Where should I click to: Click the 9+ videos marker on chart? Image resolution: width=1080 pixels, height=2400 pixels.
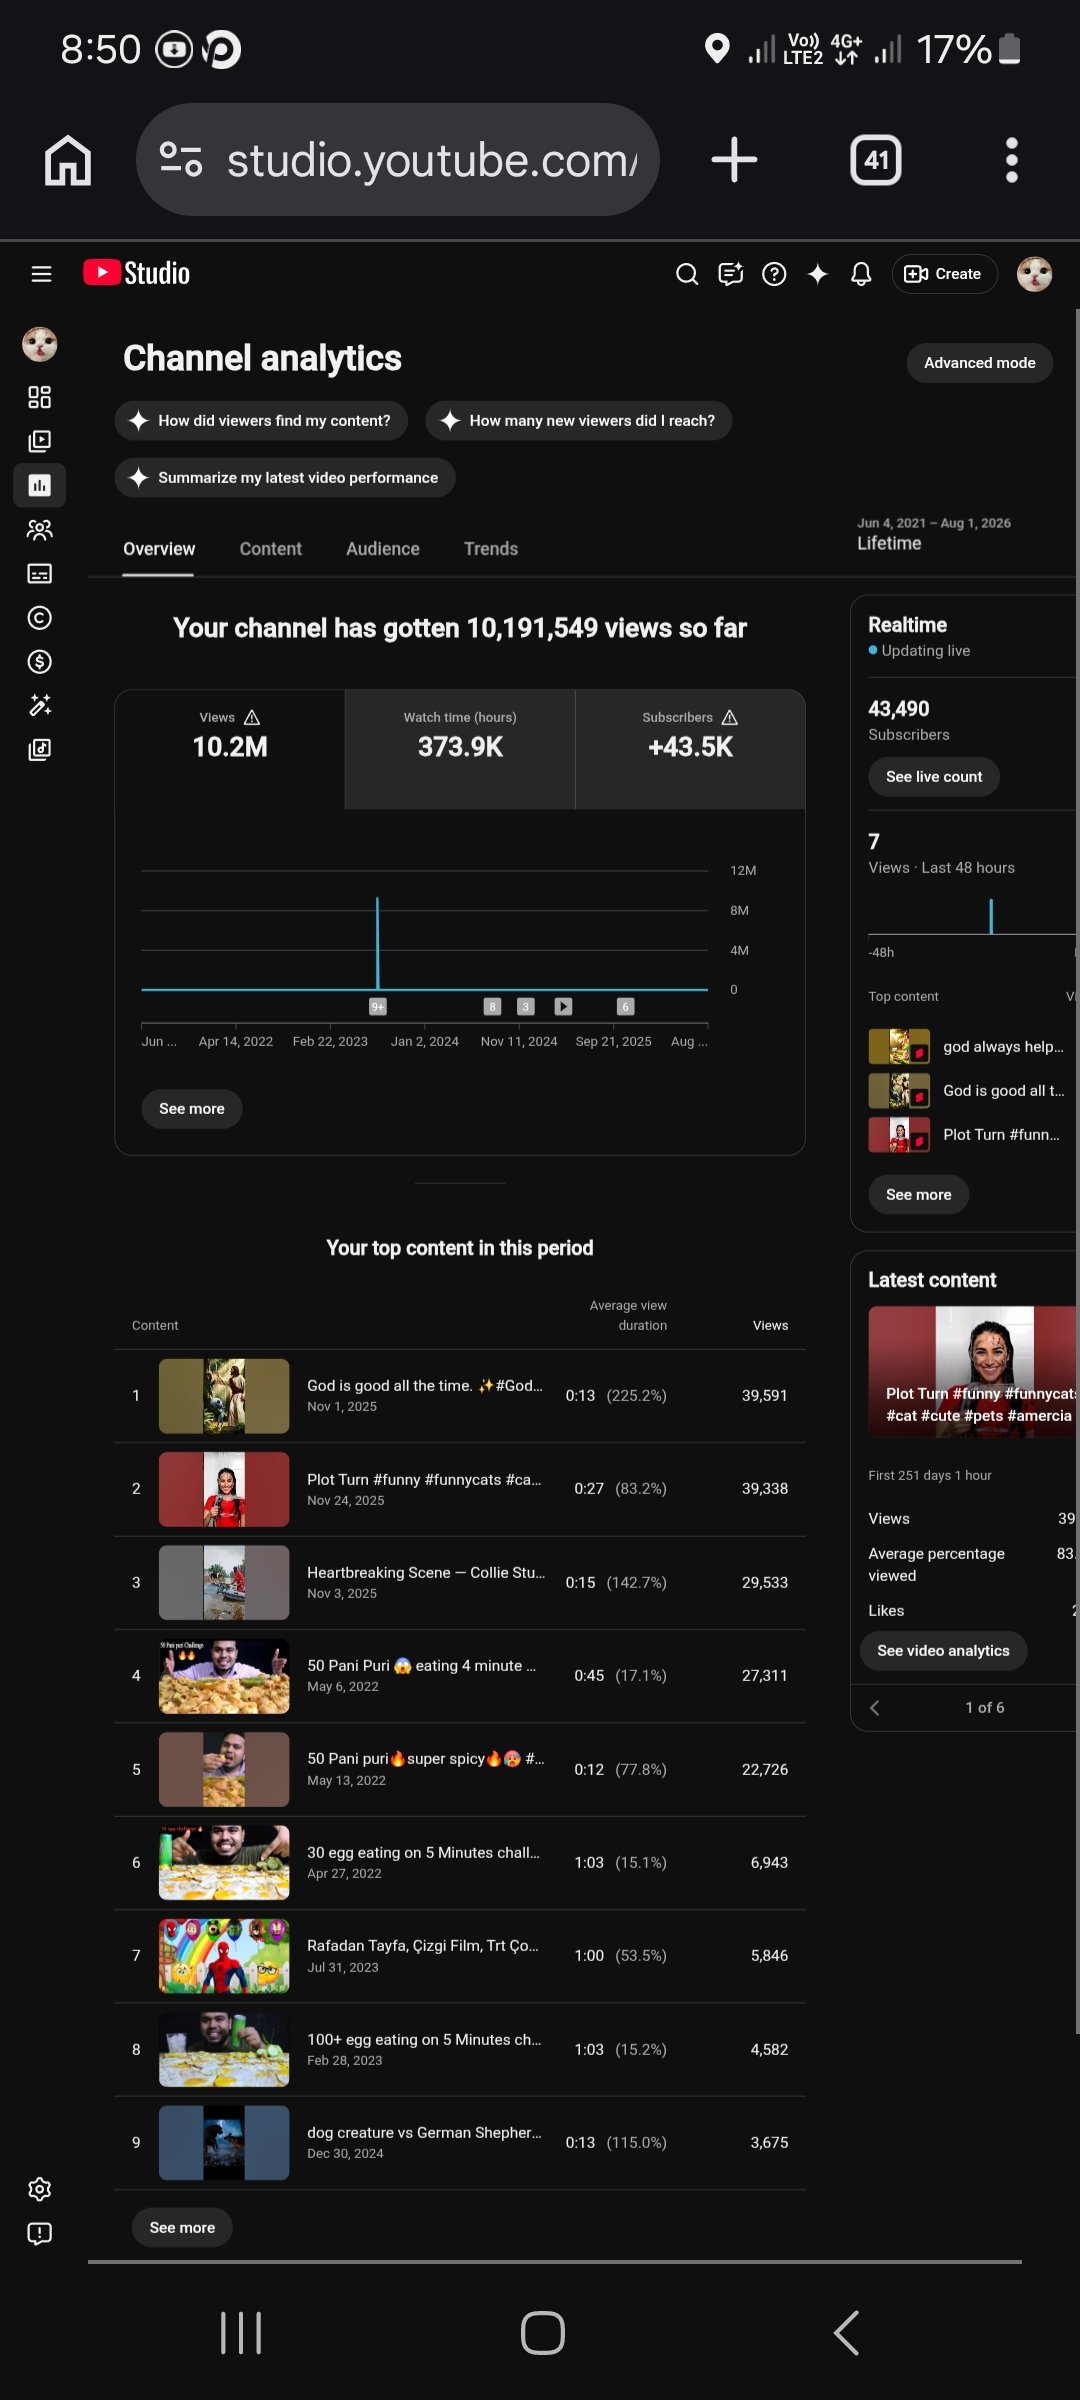[x=378, y=1007]
